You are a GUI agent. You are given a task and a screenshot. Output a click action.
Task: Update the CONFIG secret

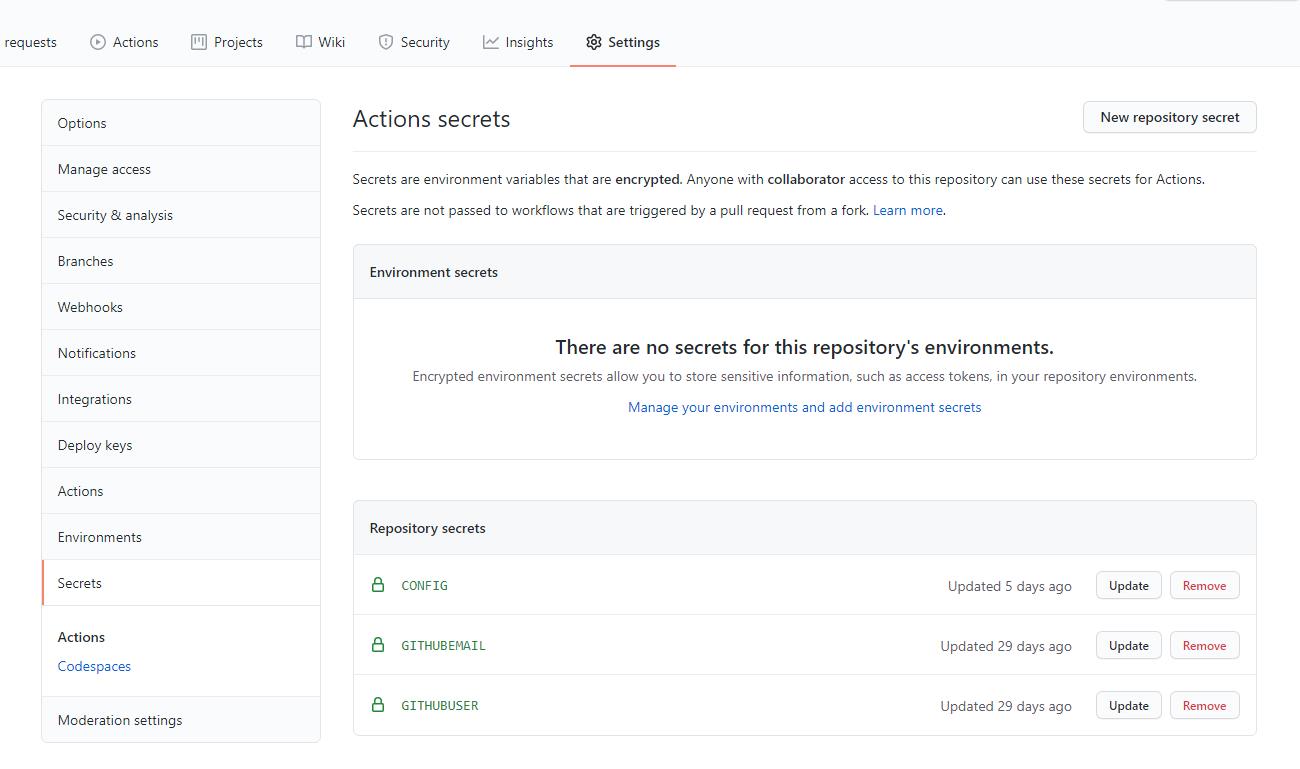(x=1128, y=586)
